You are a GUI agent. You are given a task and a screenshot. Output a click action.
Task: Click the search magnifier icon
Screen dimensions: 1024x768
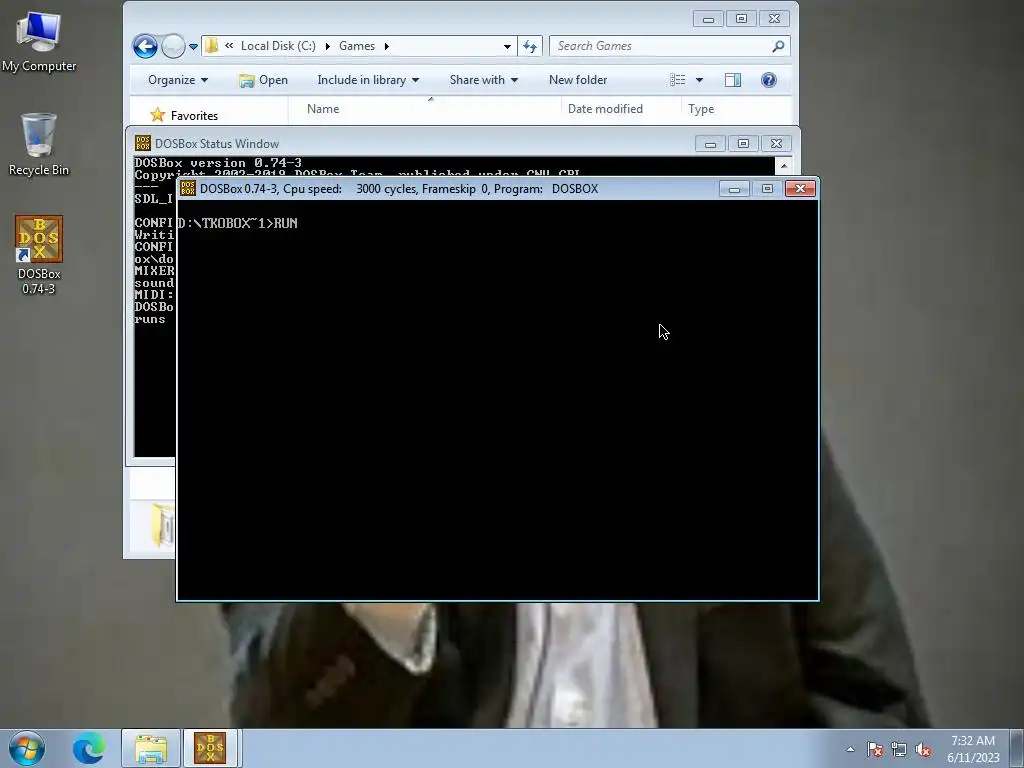pos(778,46)
